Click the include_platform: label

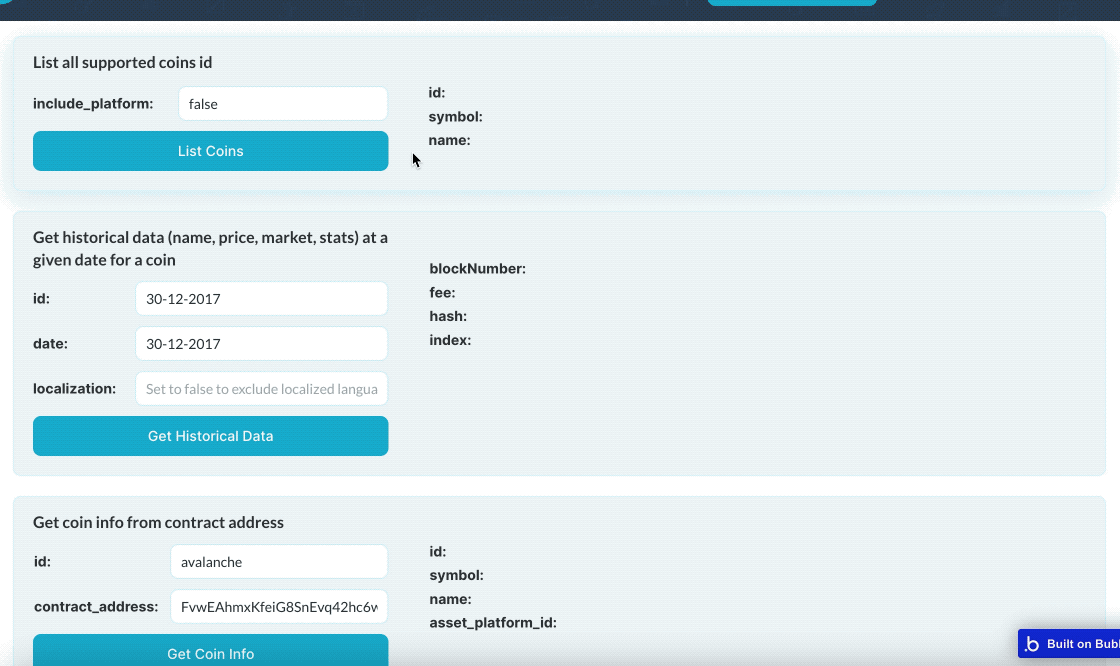93,104
